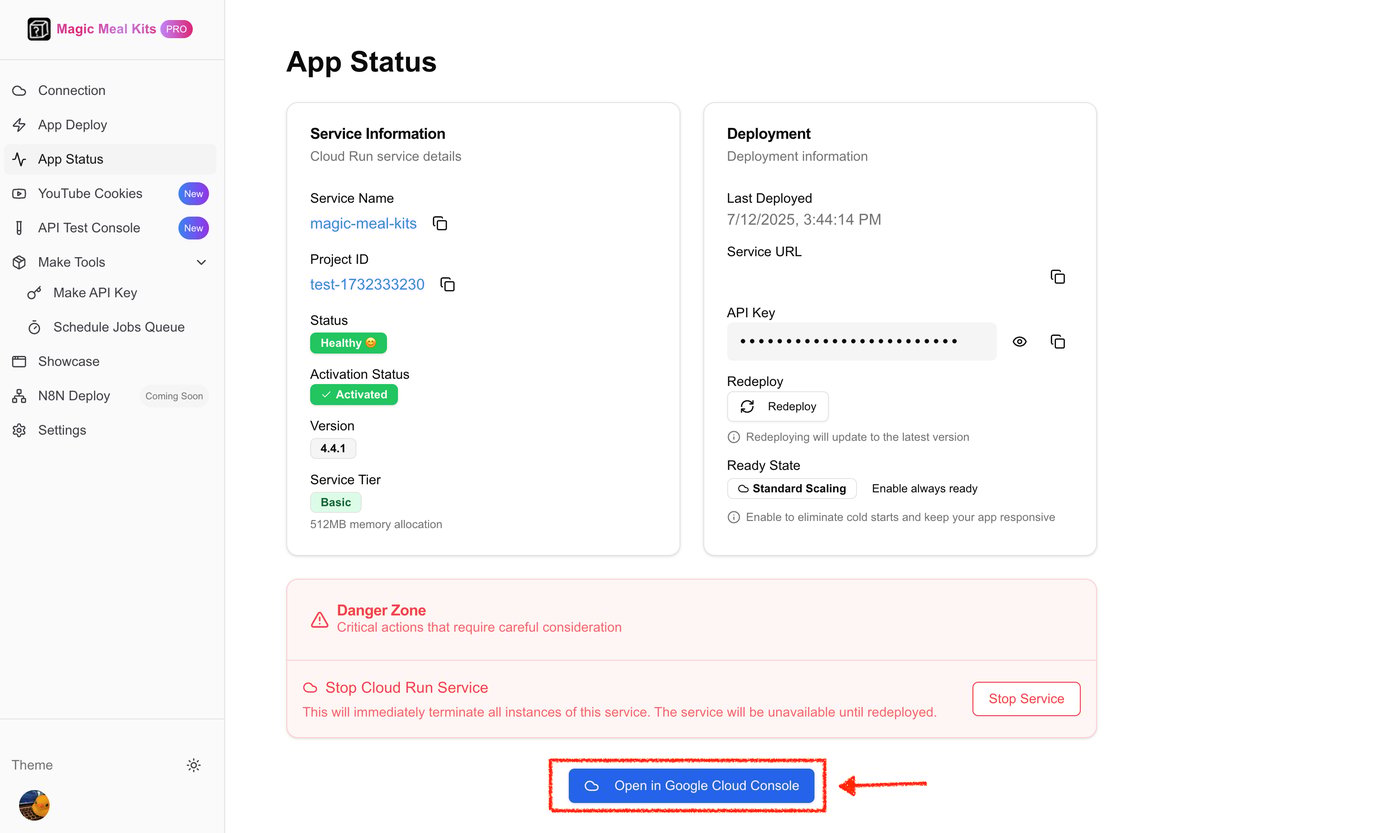Open the user avatar profile
This screenshot has width=1400, height=833.
34,805
